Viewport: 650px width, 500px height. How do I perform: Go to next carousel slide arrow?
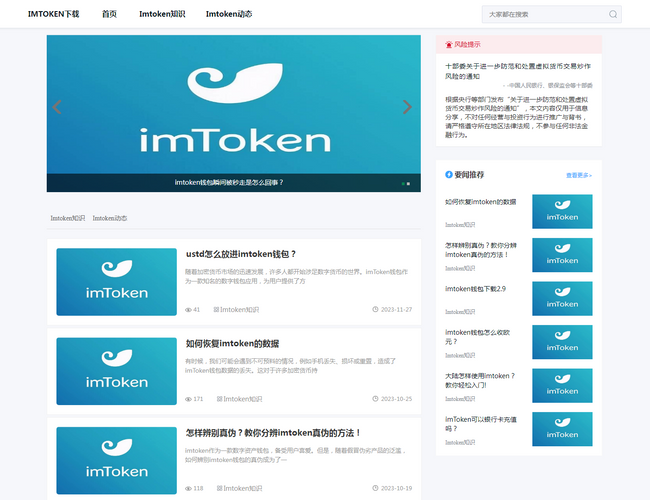[407, 107]
